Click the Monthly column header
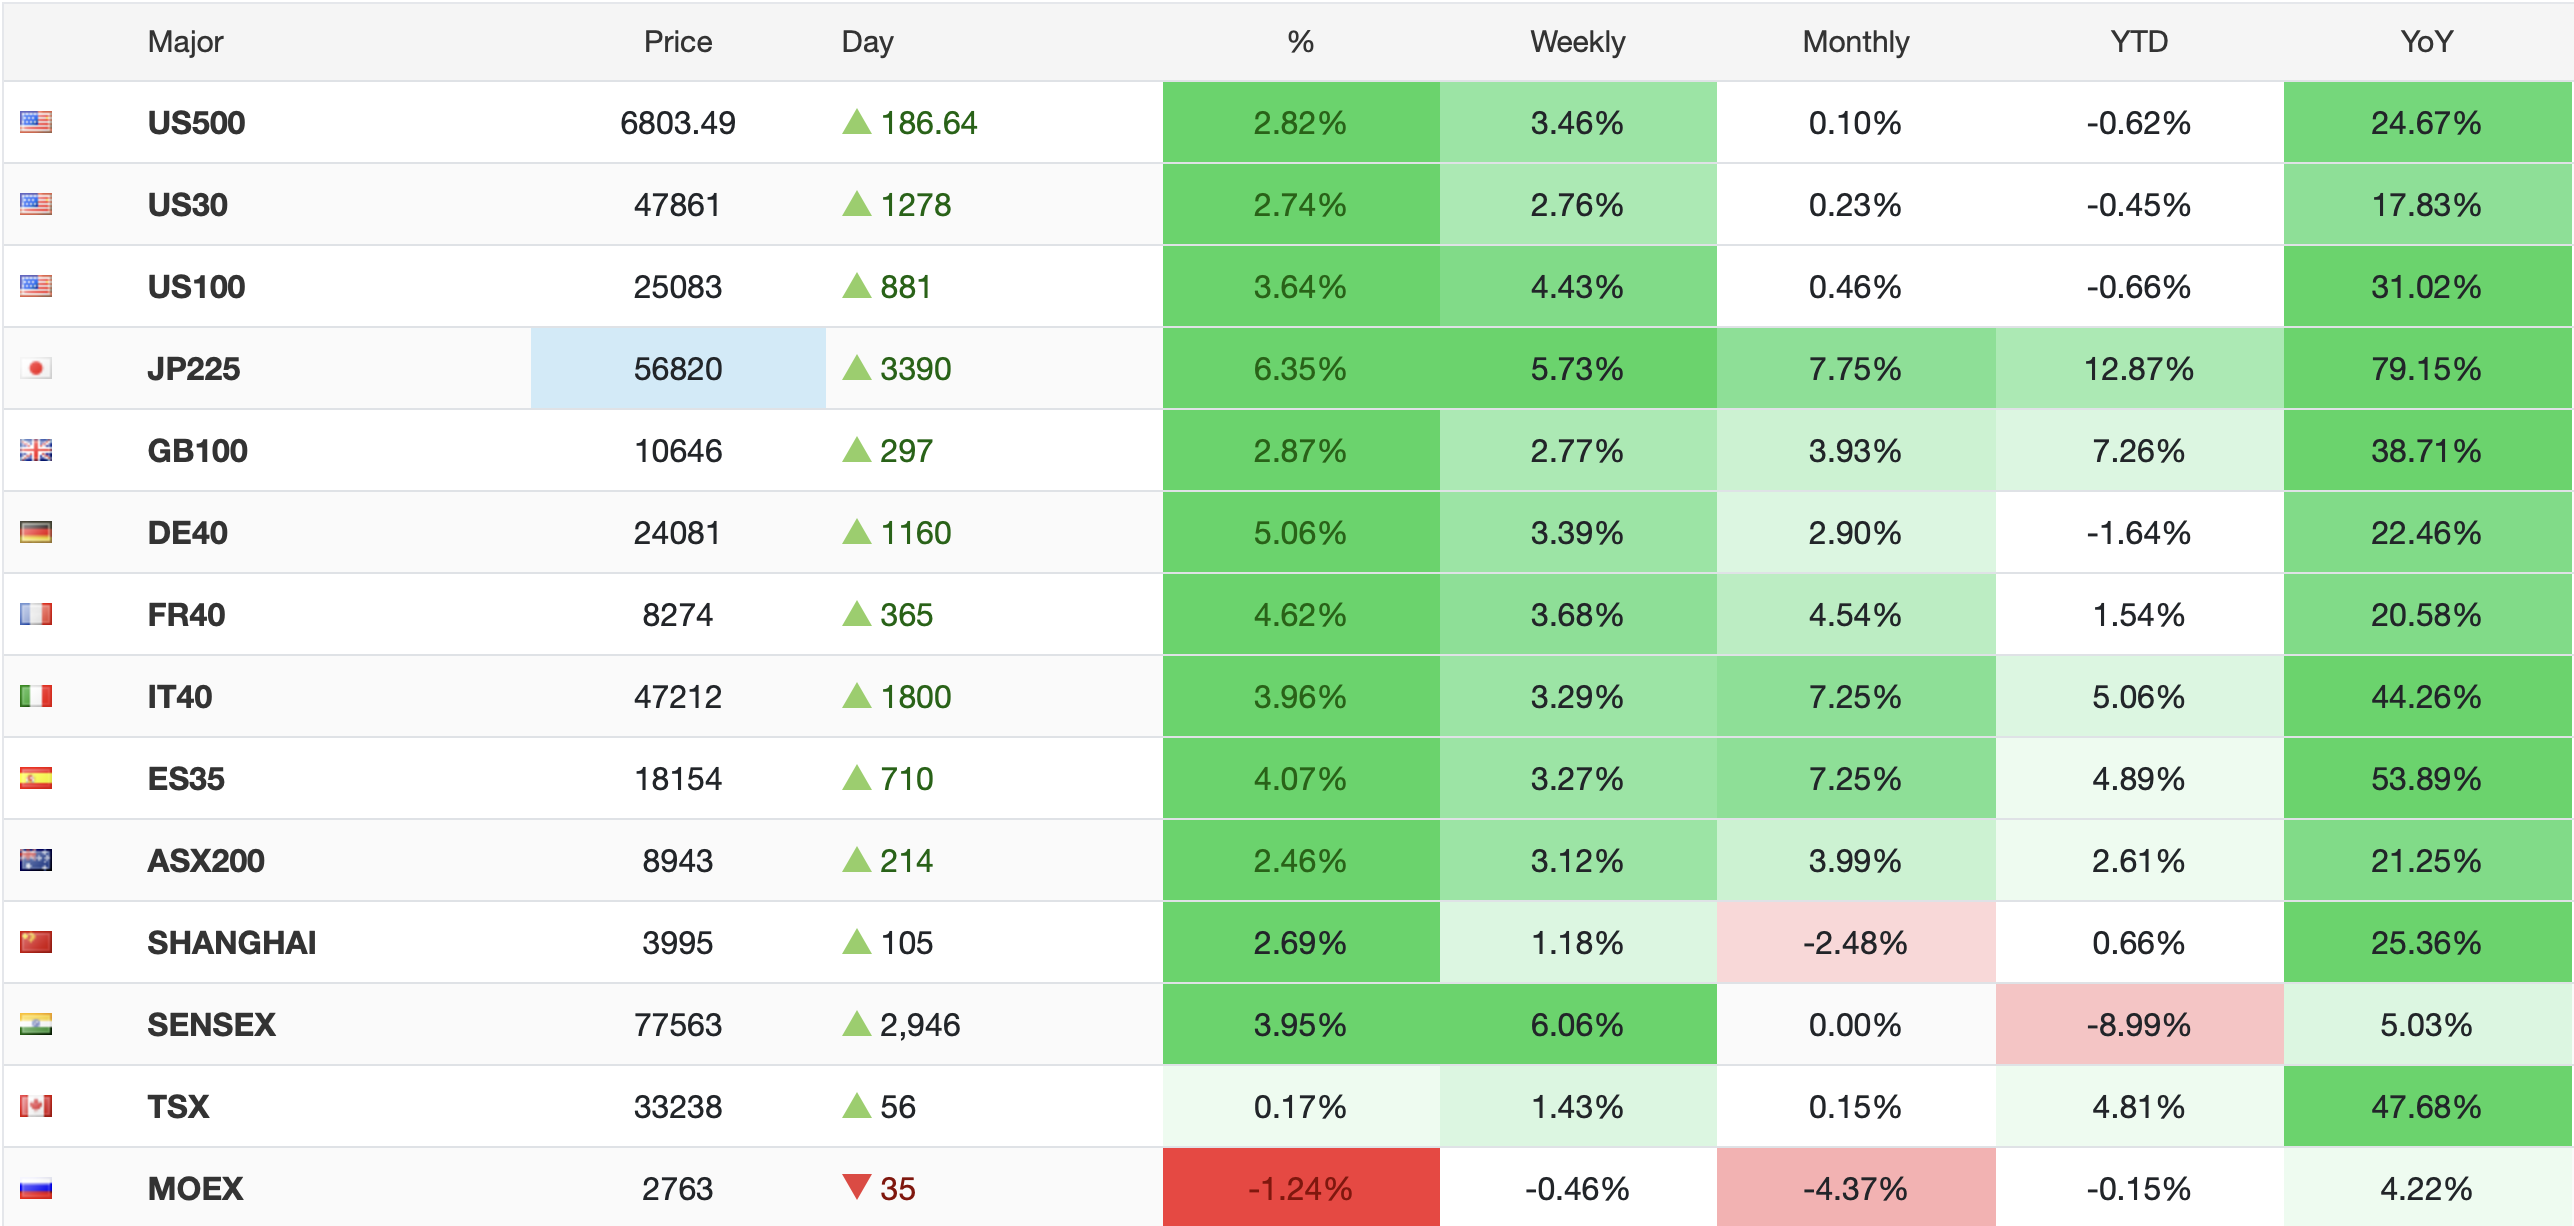The height and width of the screenshot is (1226, 2574). (1855, 42)
